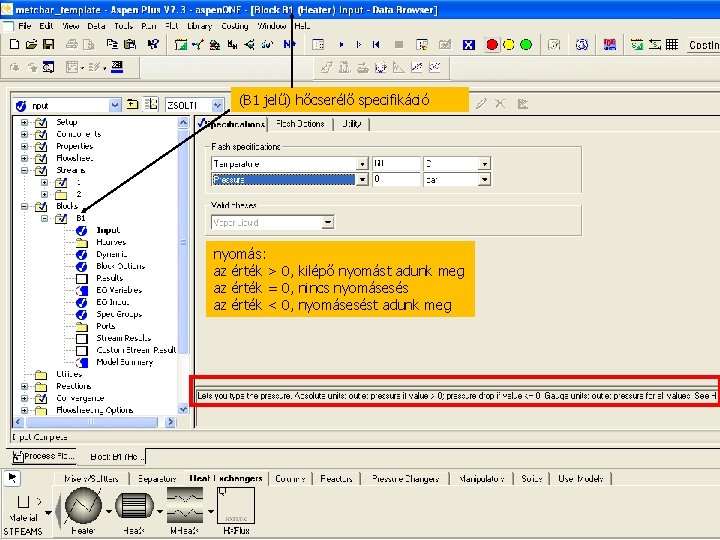This screenshot has width=720, height=540.
Task: Start the simulation run arrow
Action: pos(341,45)
